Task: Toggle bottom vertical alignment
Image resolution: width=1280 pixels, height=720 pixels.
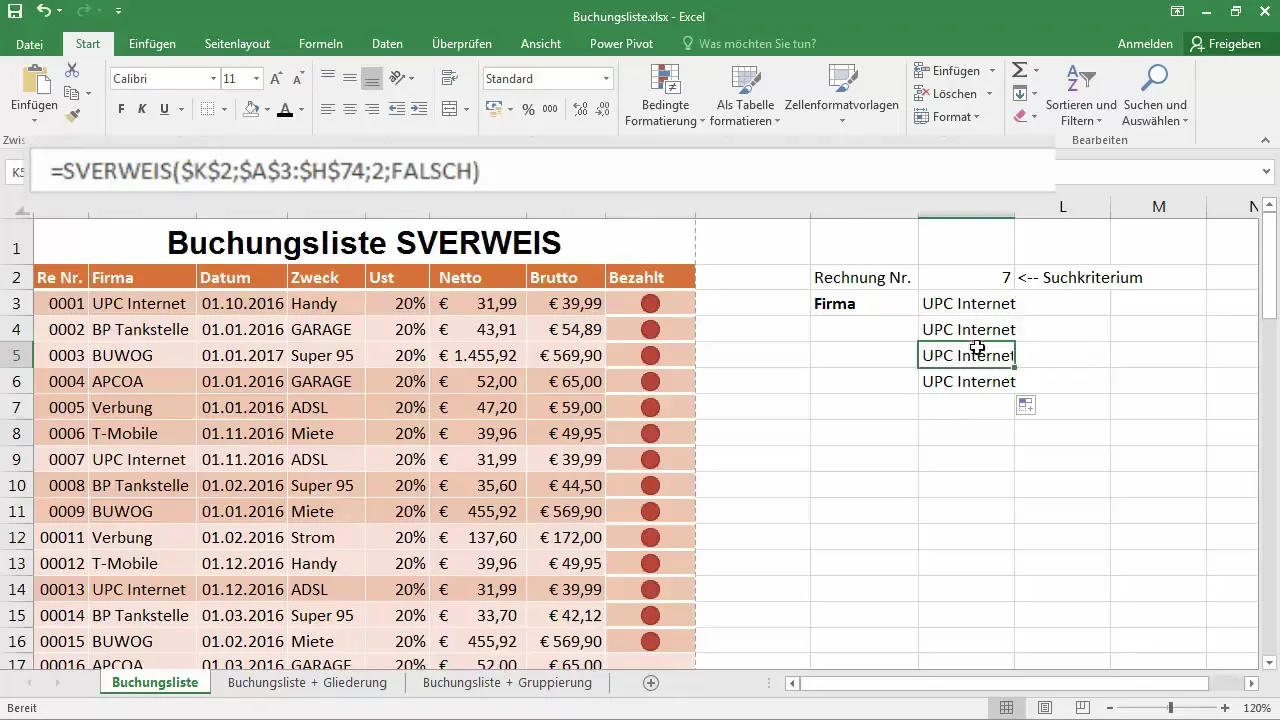Action: (372, 78)
